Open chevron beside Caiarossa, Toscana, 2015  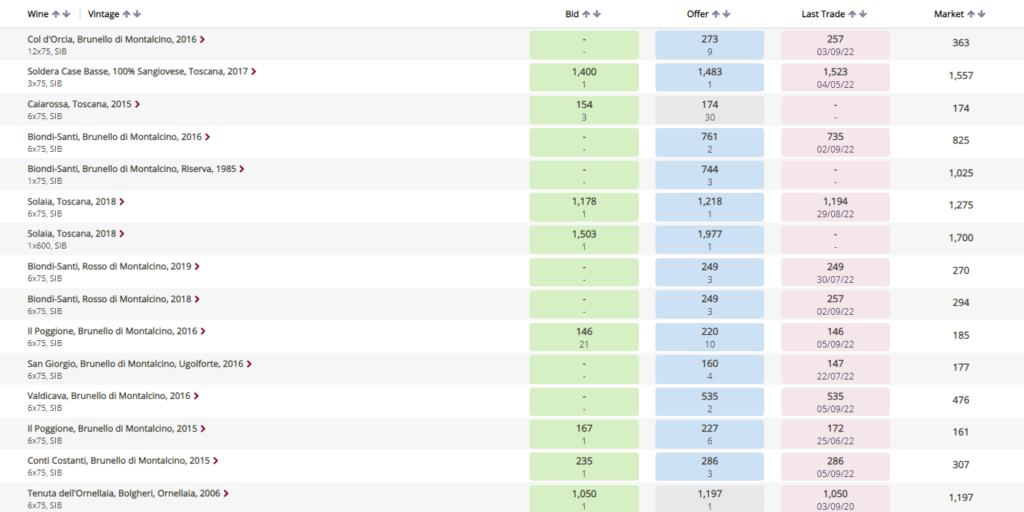click(138, 104)
